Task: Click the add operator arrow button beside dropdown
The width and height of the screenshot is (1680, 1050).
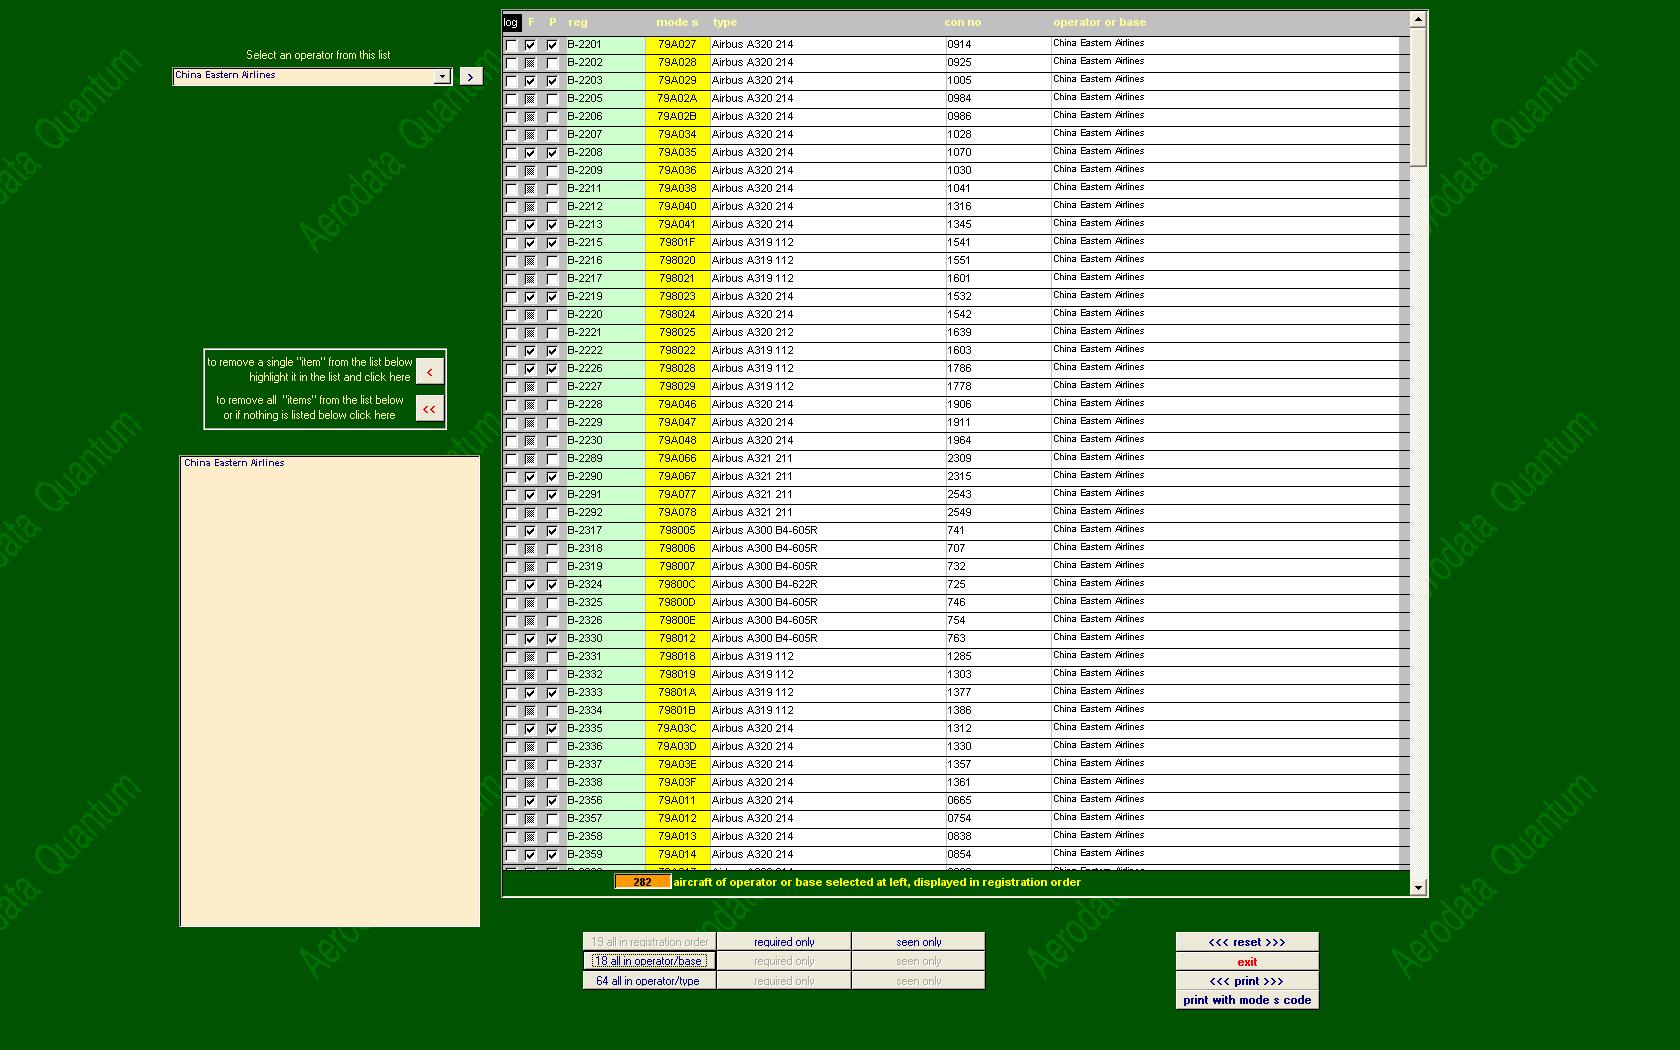Action: pos(470,77)
